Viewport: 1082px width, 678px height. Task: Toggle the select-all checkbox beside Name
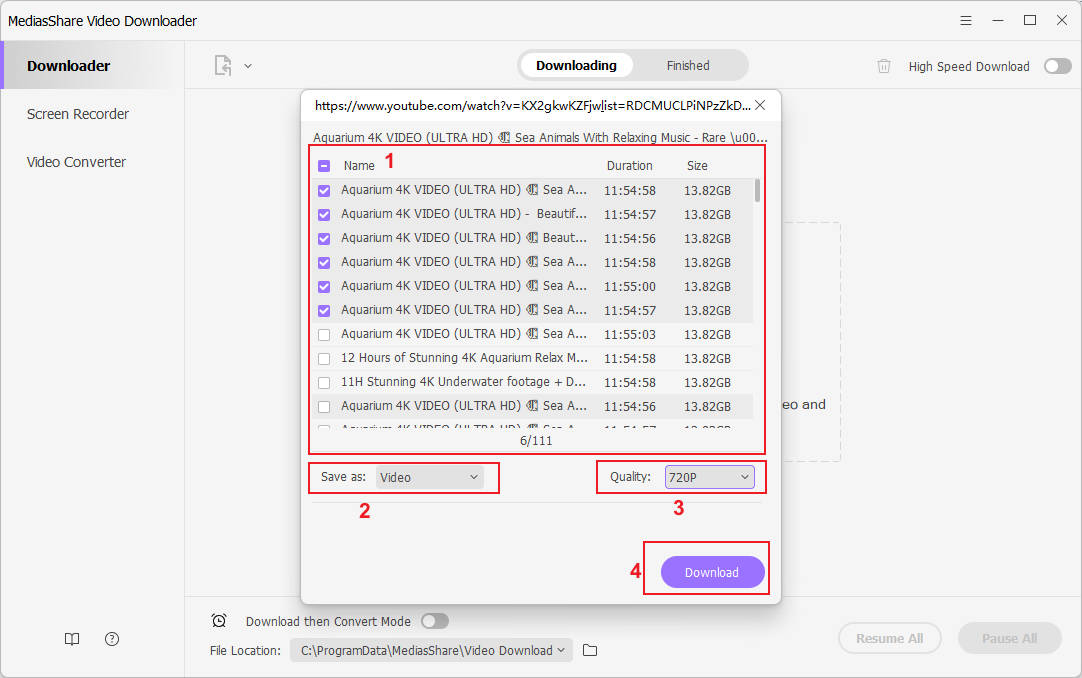coord(324,166)
